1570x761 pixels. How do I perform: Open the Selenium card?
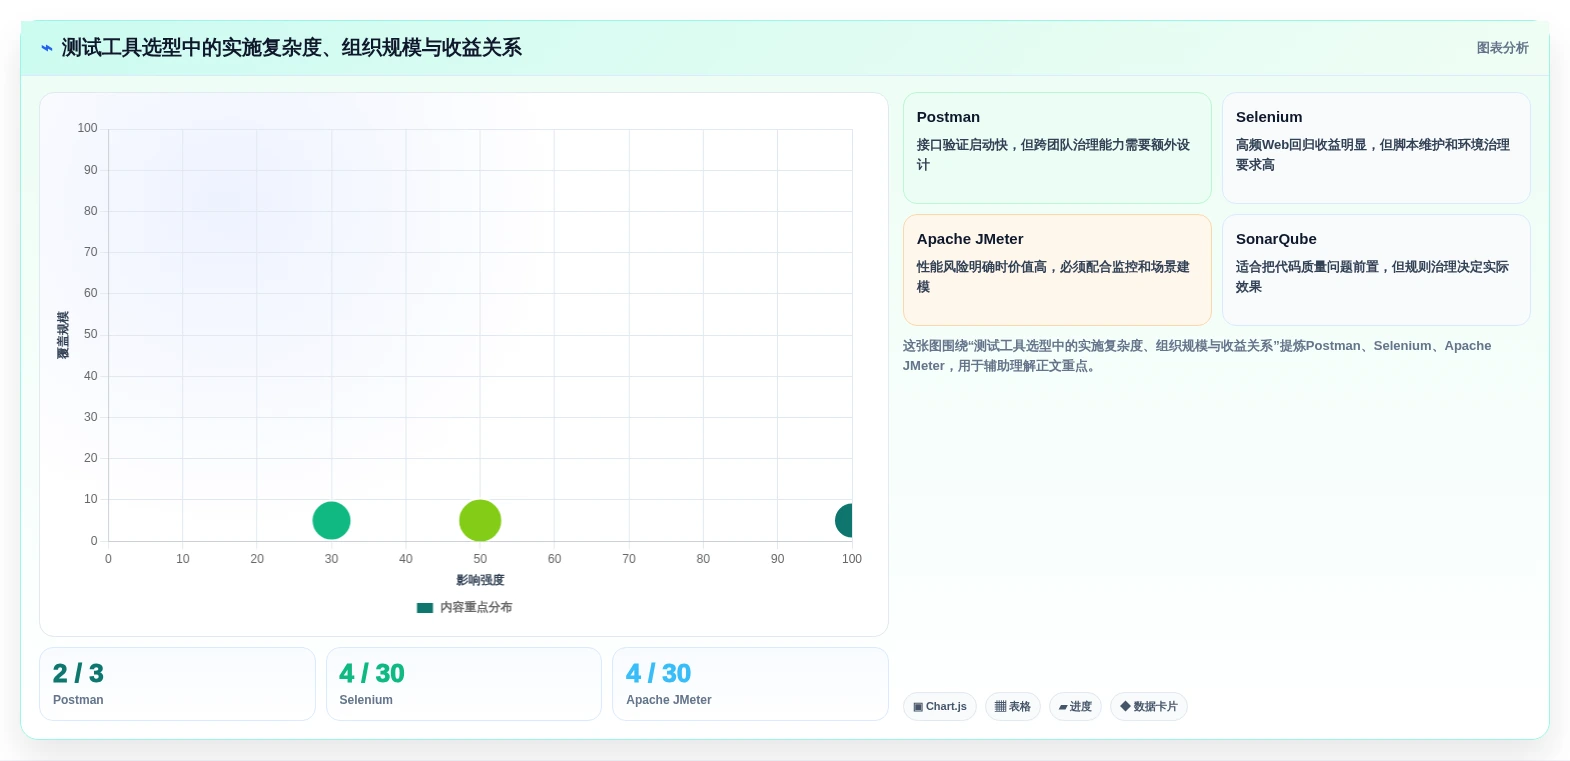tap(1376, 148)
